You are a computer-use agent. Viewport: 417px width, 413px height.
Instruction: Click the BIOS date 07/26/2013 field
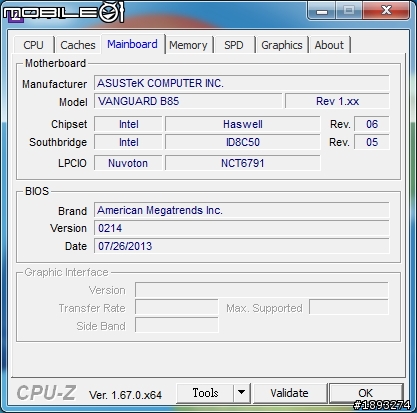(x=242, y=246)
